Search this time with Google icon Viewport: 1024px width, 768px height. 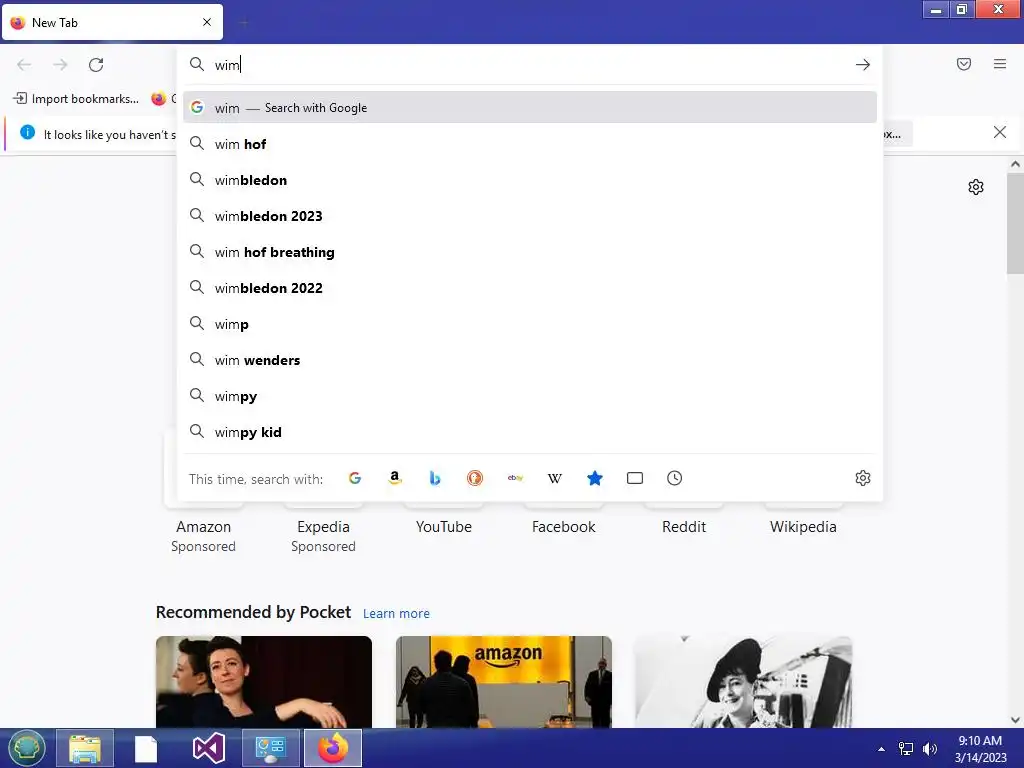coord(355,478)
